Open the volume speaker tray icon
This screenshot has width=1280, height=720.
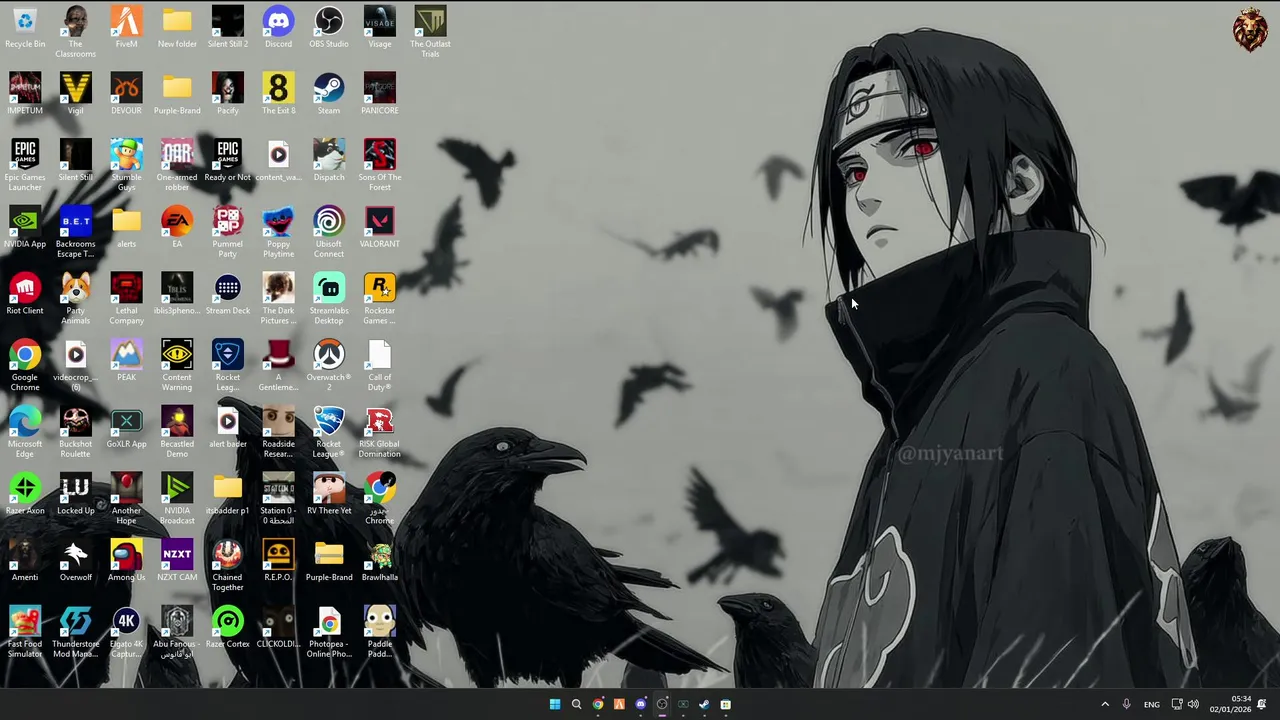coord(1193,704)
